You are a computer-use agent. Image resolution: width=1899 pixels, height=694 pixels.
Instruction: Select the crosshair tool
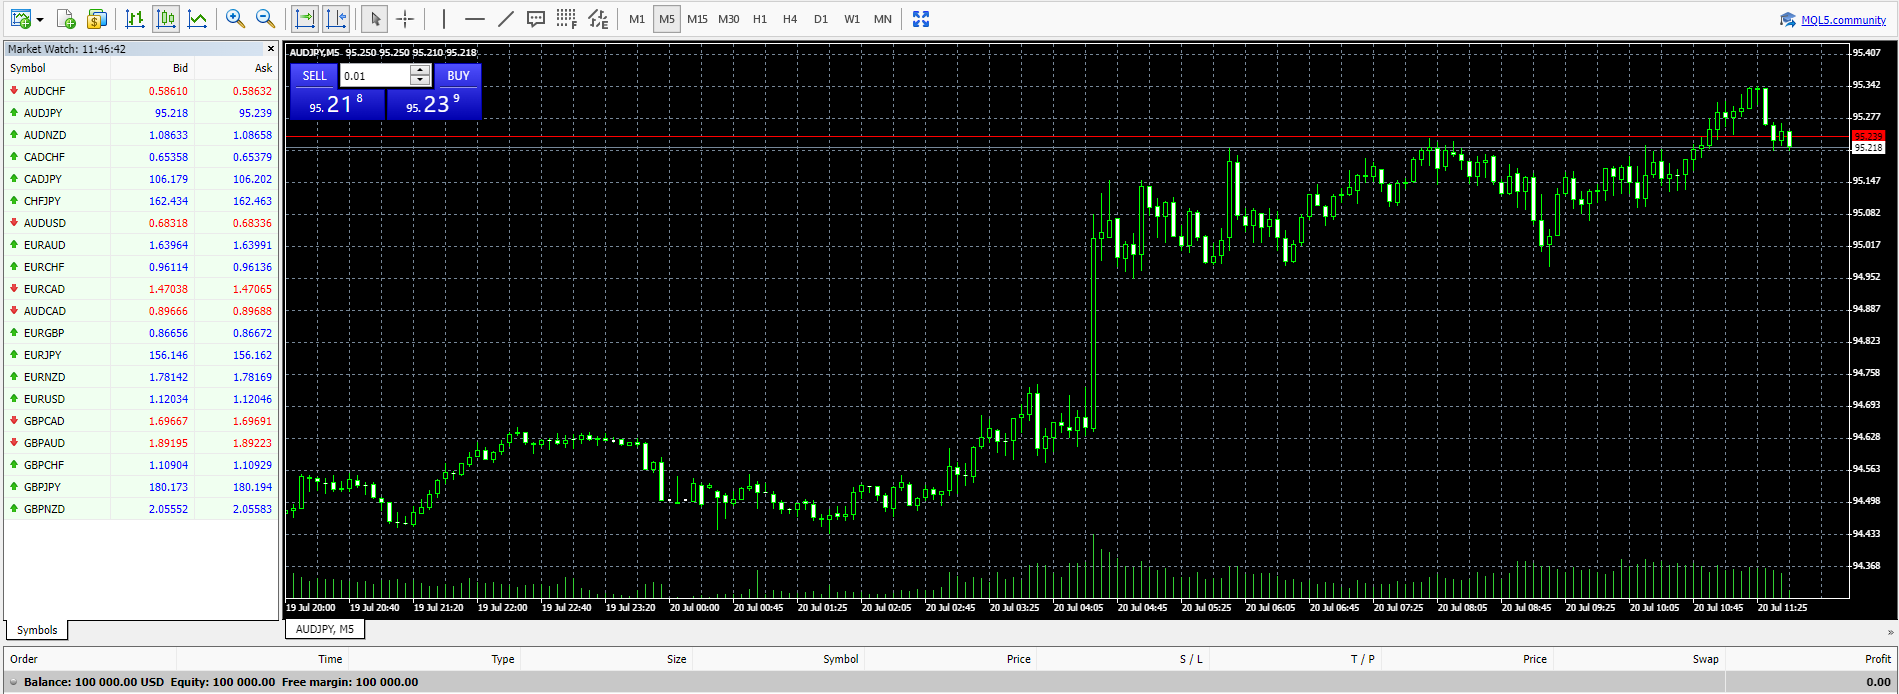[405, 19]
